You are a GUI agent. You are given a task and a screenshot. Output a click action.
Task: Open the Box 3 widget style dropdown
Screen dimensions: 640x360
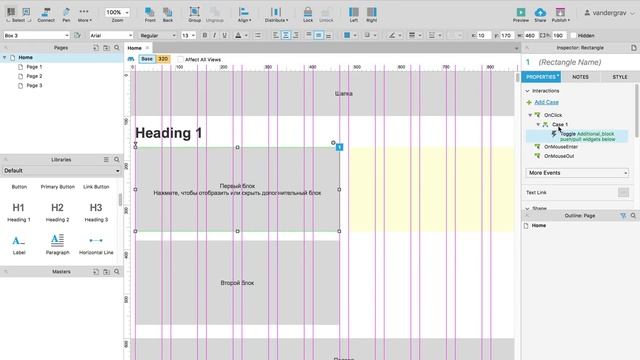click(36, 36)
